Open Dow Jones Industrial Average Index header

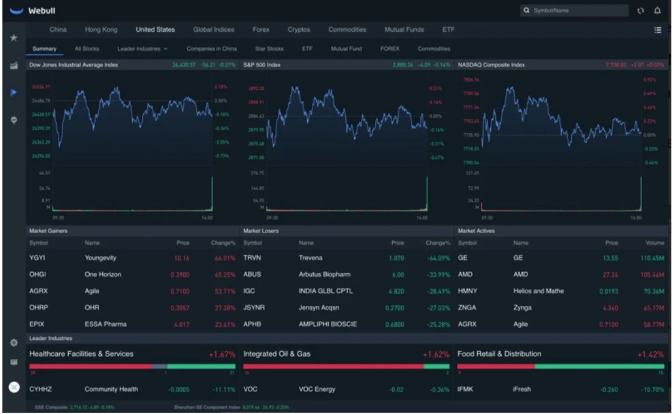coord(132,65)
